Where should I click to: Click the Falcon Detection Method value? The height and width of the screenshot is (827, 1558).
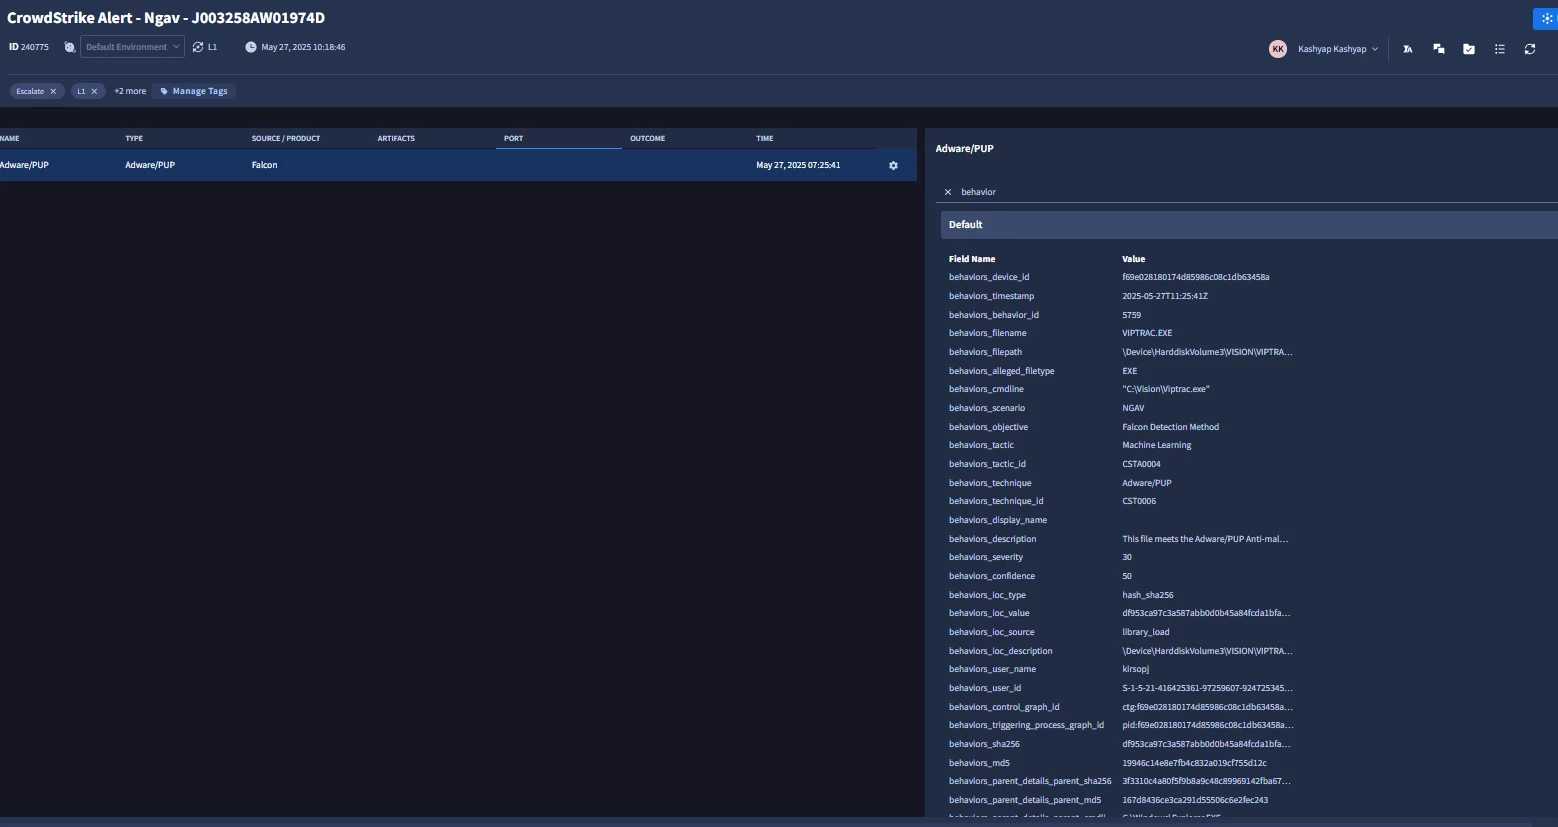(x=1170, y=427)
